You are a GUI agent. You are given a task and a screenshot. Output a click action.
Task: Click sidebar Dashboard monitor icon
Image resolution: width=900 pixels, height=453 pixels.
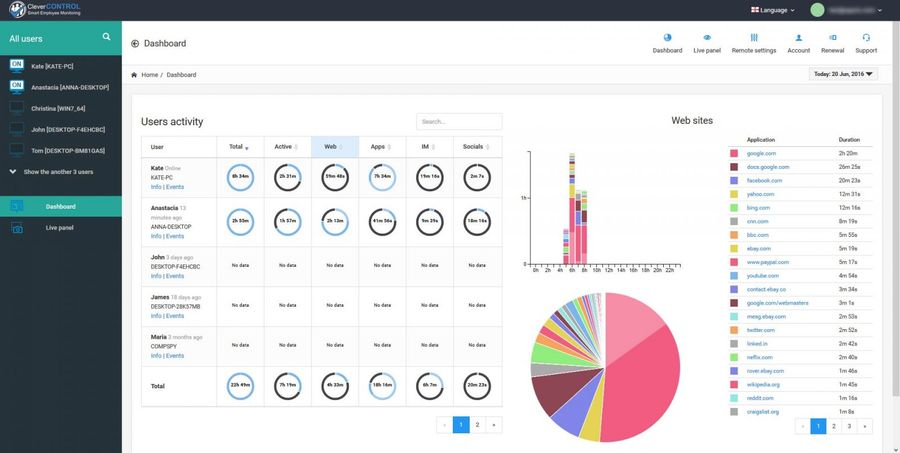(17, 206)
